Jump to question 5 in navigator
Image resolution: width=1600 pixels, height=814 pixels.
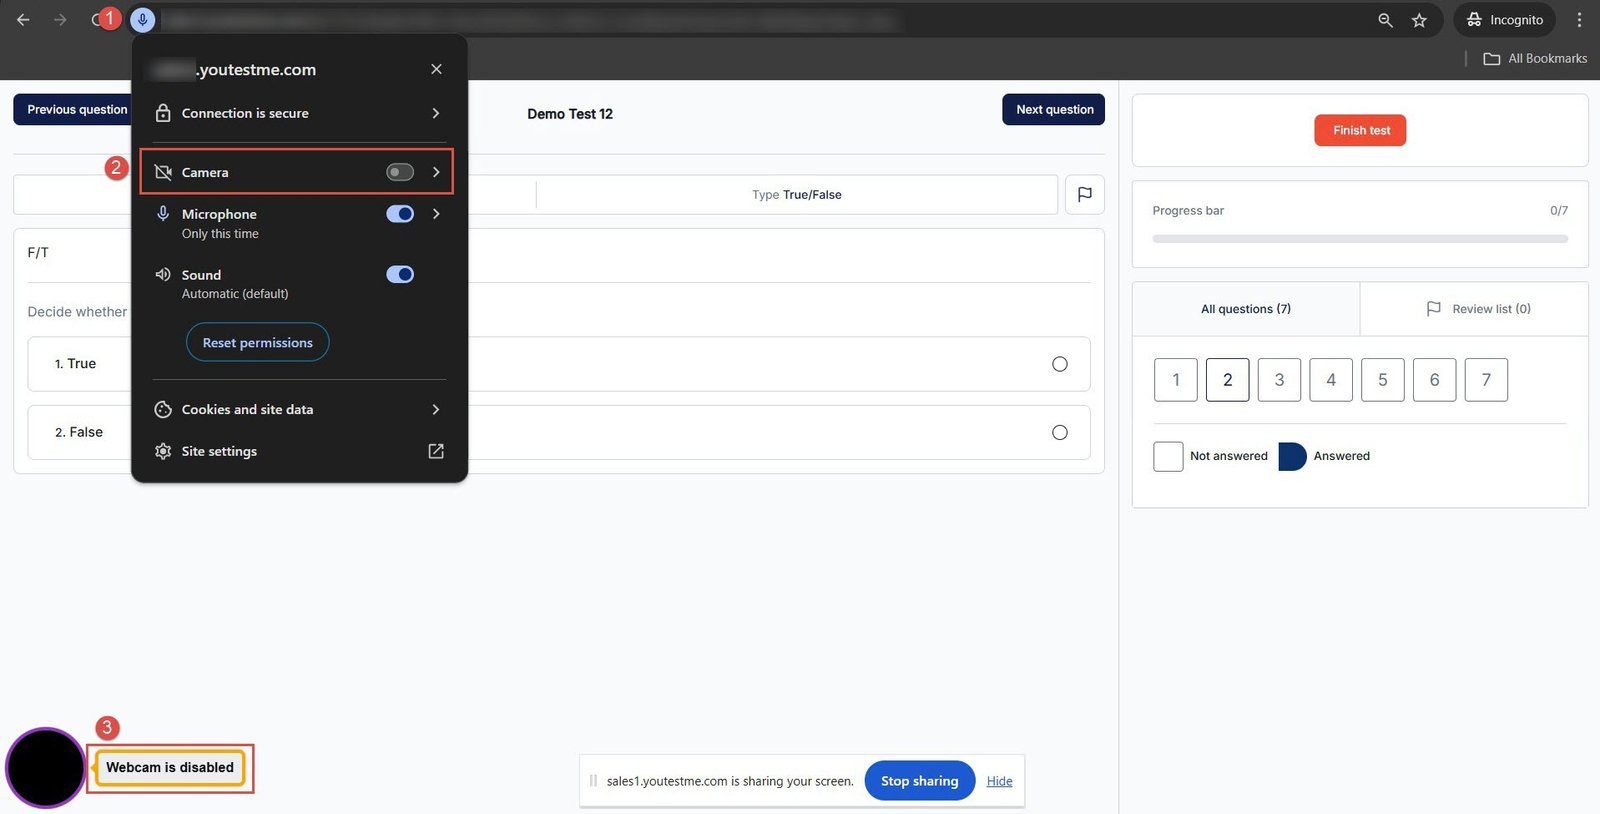coord(1382,380)
